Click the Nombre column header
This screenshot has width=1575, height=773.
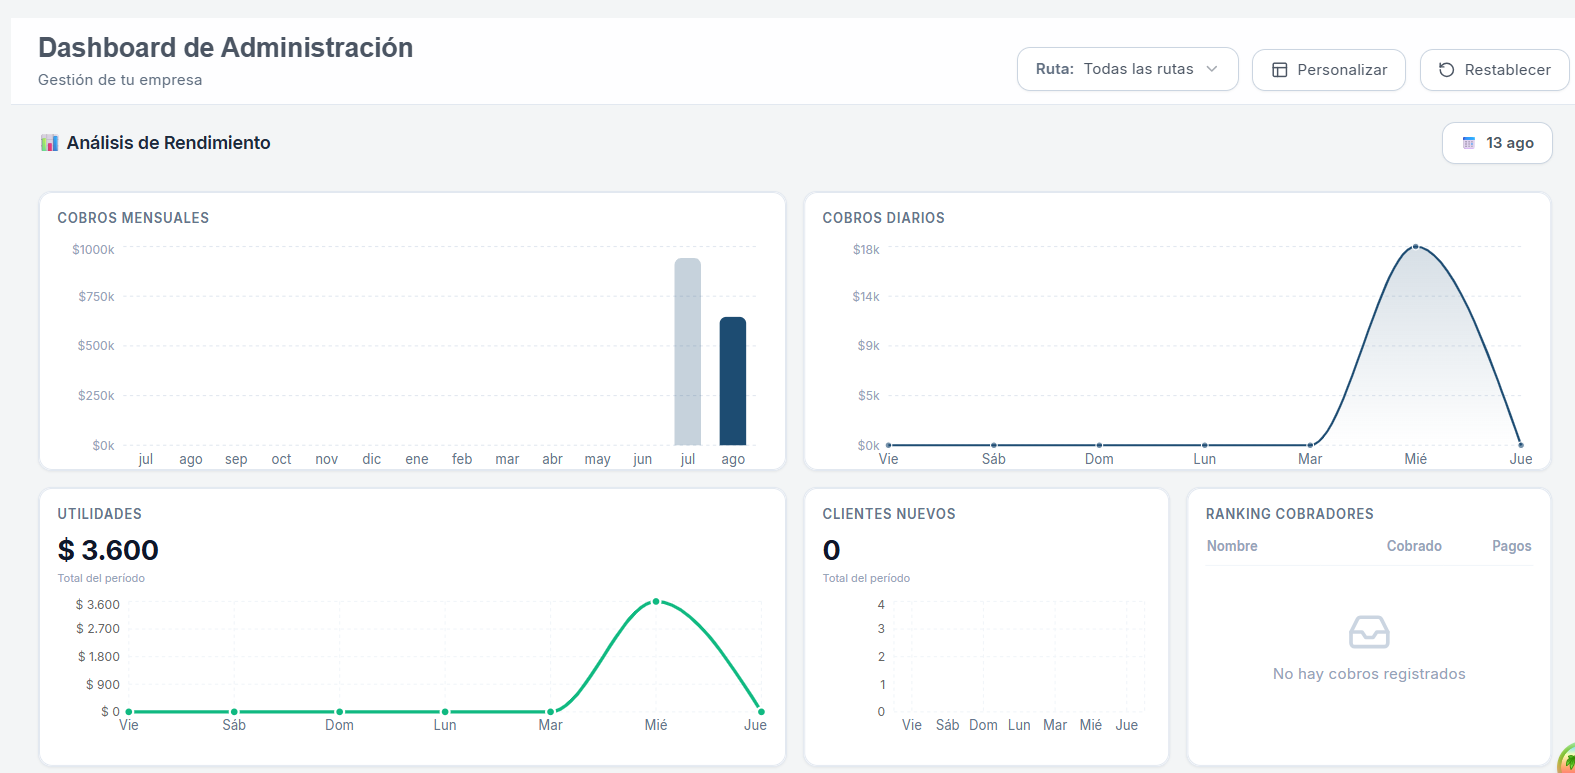pos(1232,546)
